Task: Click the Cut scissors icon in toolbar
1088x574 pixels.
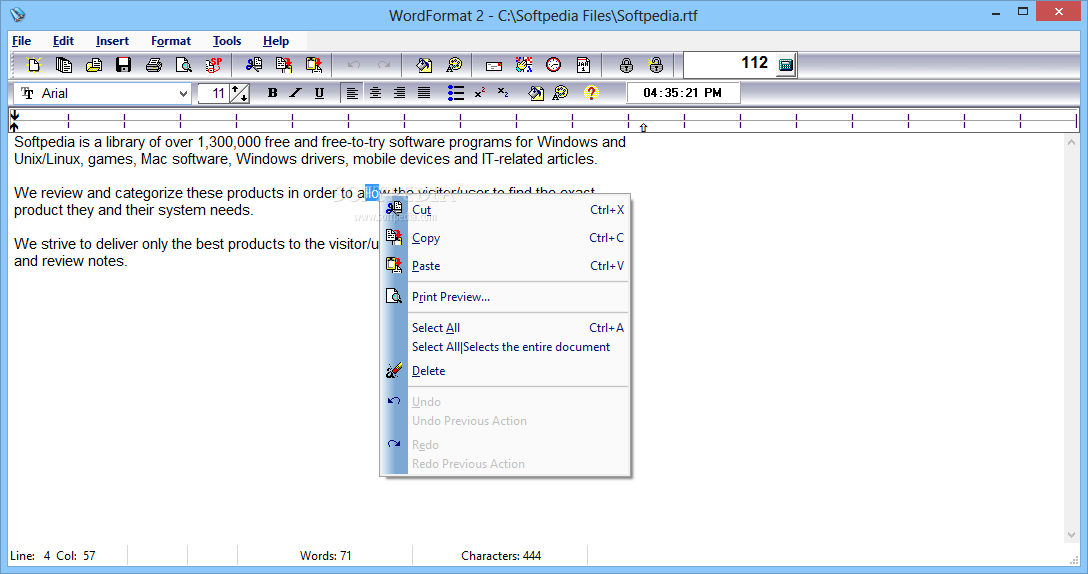Action: 254,65
